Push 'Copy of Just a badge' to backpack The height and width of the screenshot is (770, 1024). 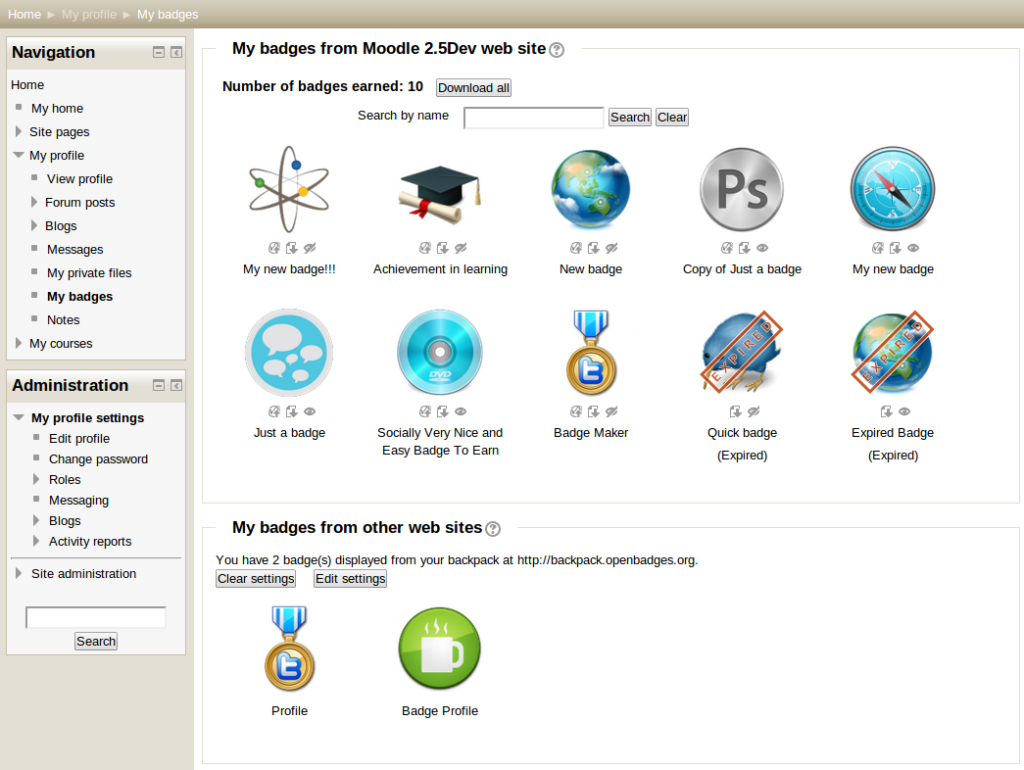coord(727,248)
